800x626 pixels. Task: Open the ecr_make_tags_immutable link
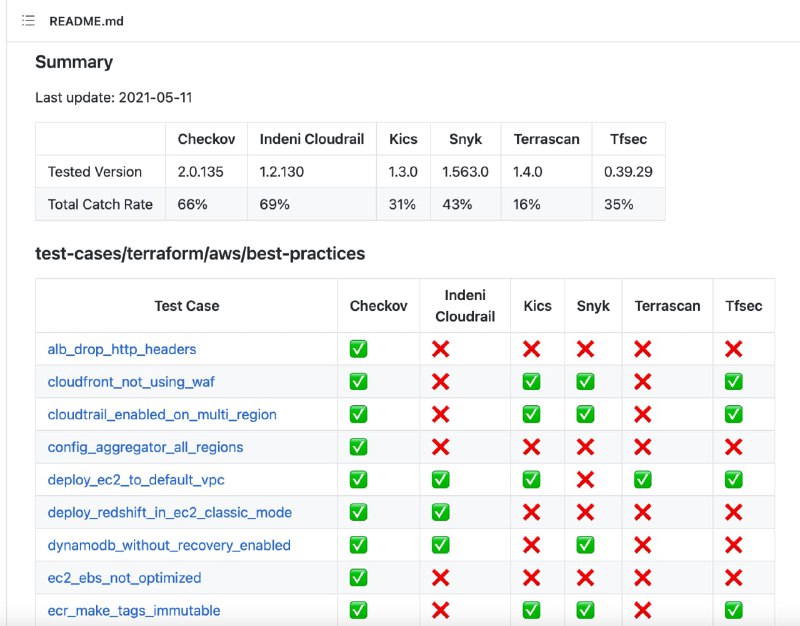134,611
